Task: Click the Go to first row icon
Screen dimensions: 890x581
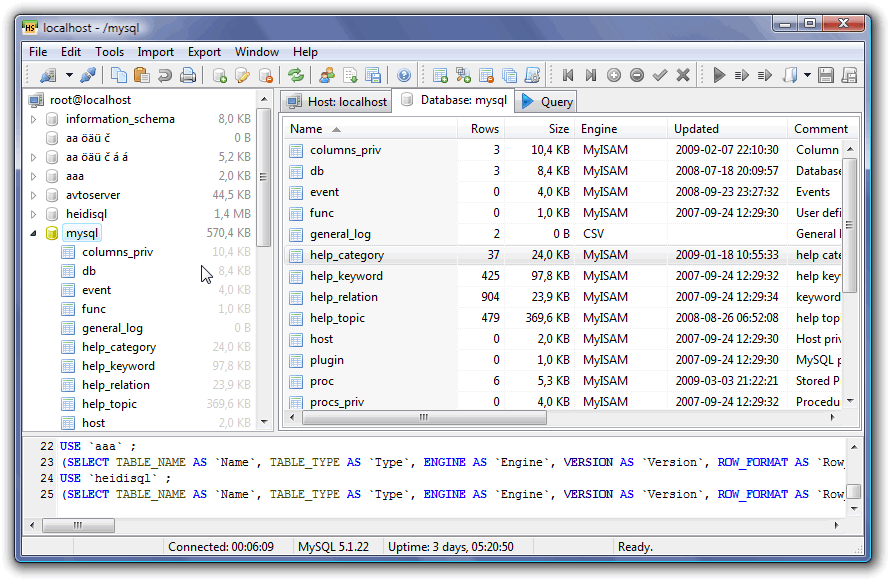Action: [x=568, y=75]
